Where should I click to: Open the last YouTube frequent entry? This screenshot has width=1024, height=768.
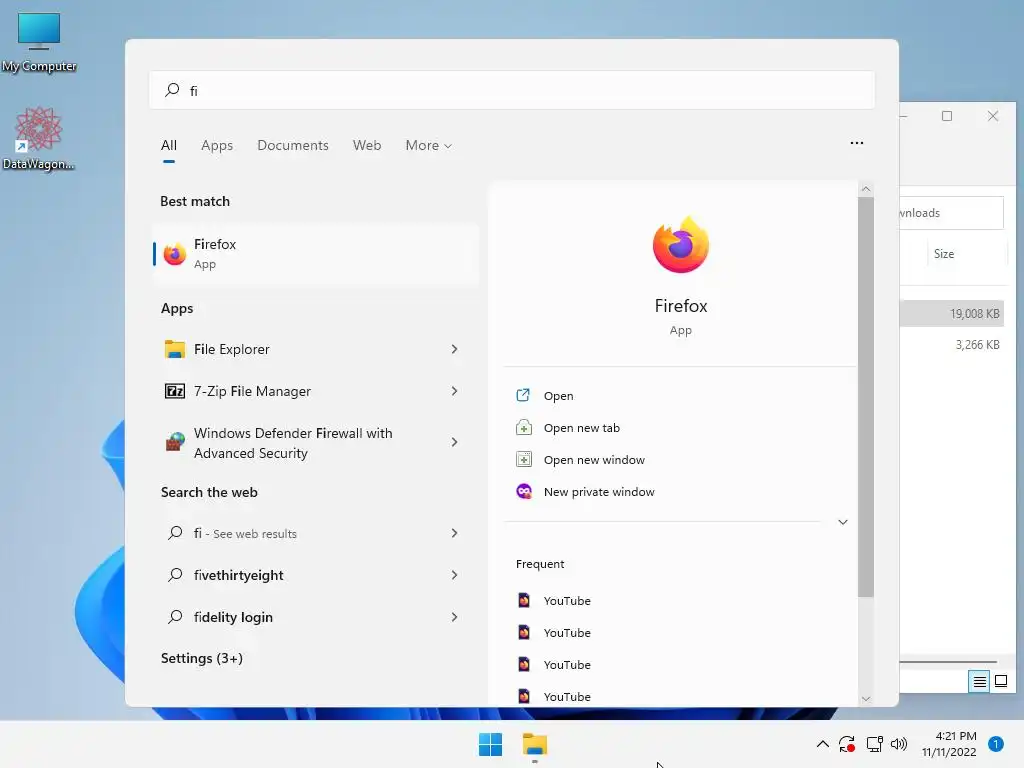[x=567, y=697]
